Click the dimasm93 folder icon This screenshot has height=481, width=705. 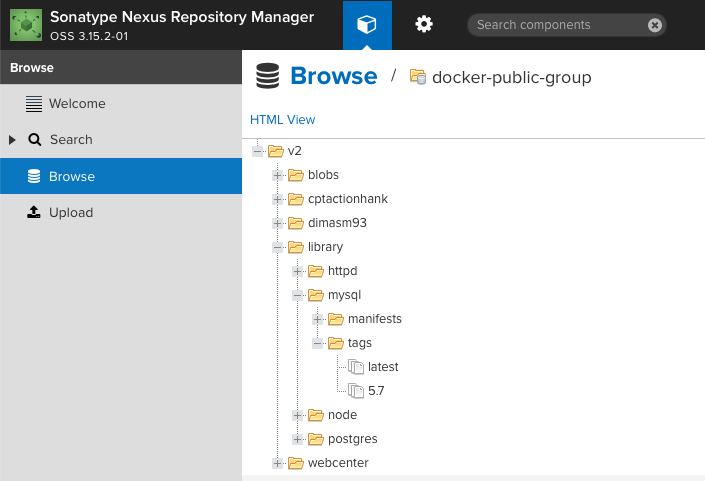click(x=295, y=223)
